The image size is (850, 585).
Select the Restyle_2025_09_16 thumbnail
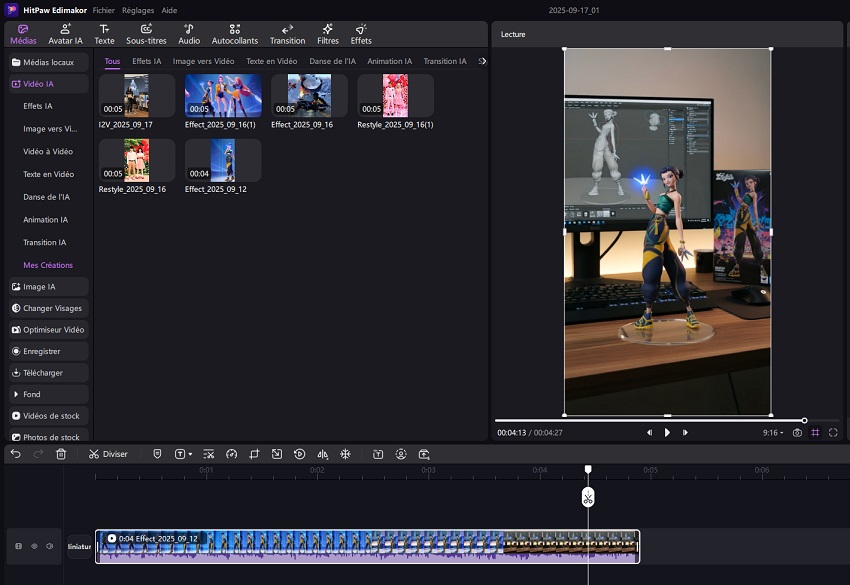[x=137, y=160]
